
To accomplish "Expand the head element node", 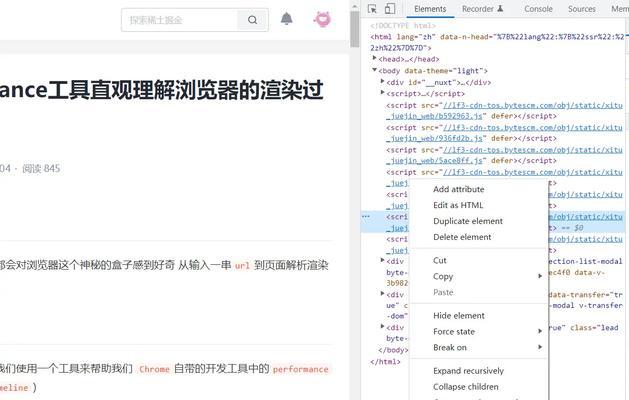I will [375, 58].
